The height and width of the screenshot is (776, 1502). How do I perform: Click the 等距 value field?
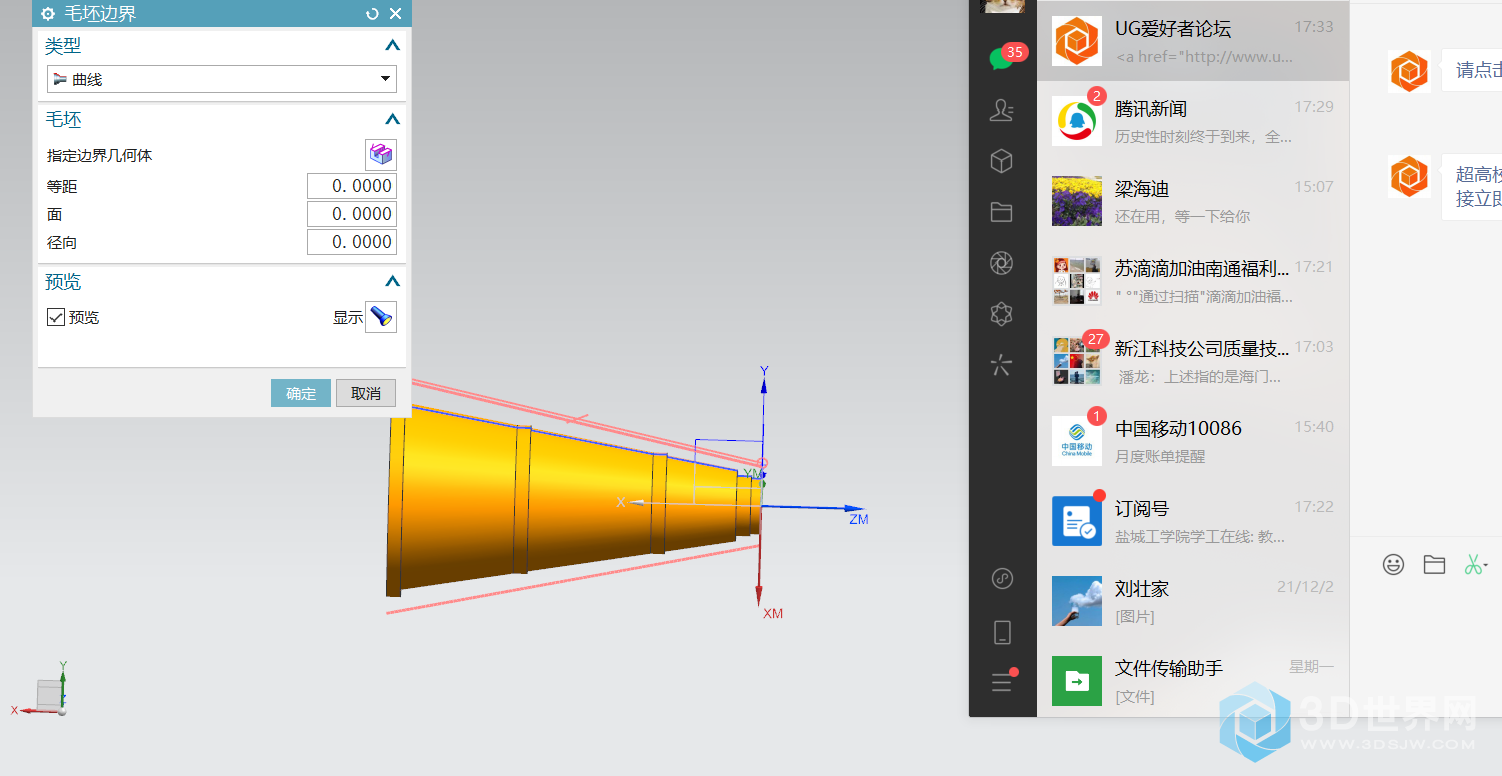(x=351, y=186)
